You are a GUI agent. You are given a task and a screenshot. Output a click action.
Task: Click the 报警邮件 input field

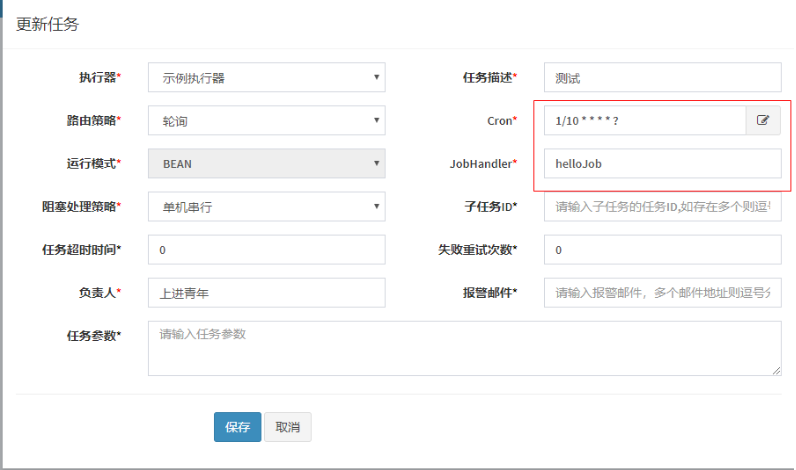662,293
